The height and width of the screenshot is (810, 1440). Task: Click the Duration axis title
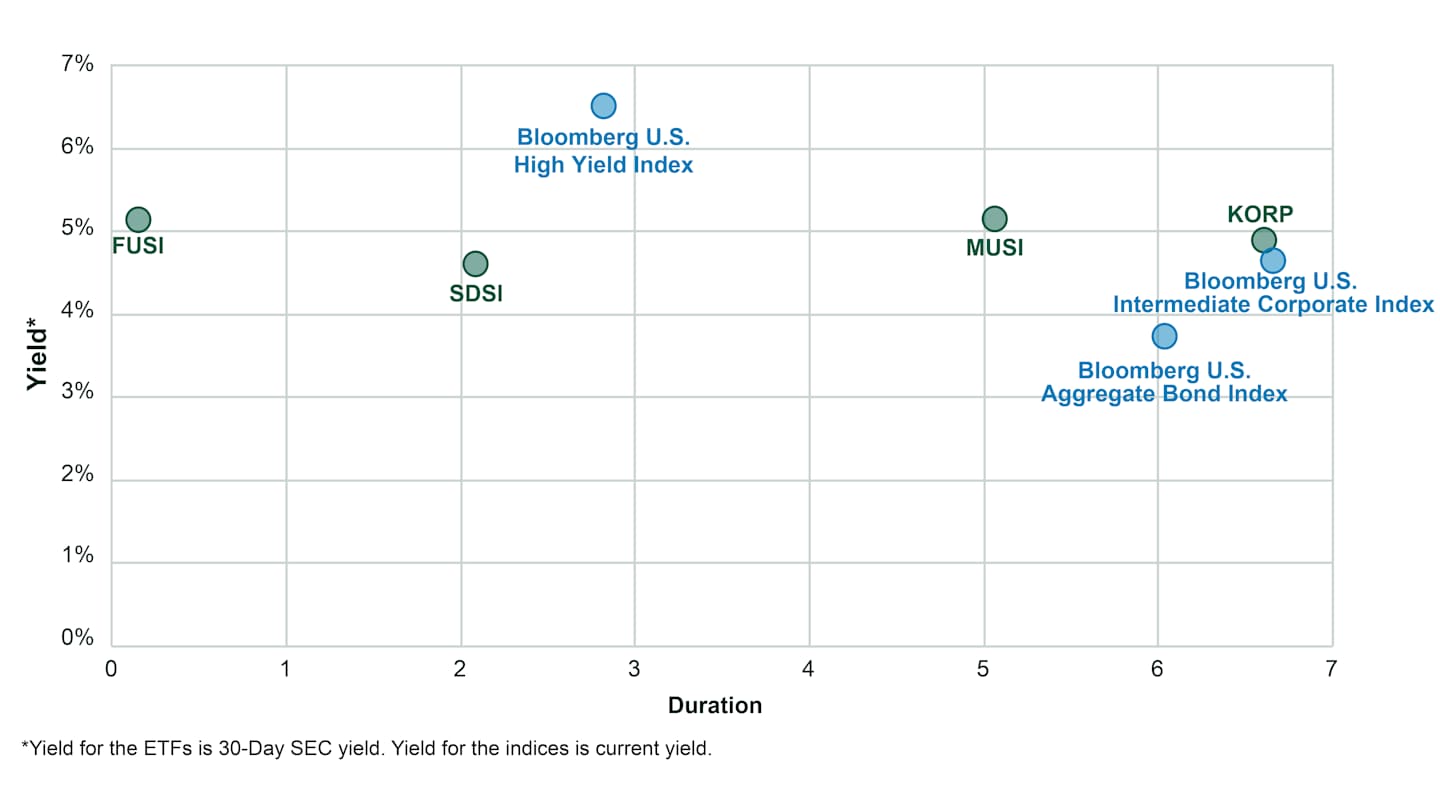714,705
